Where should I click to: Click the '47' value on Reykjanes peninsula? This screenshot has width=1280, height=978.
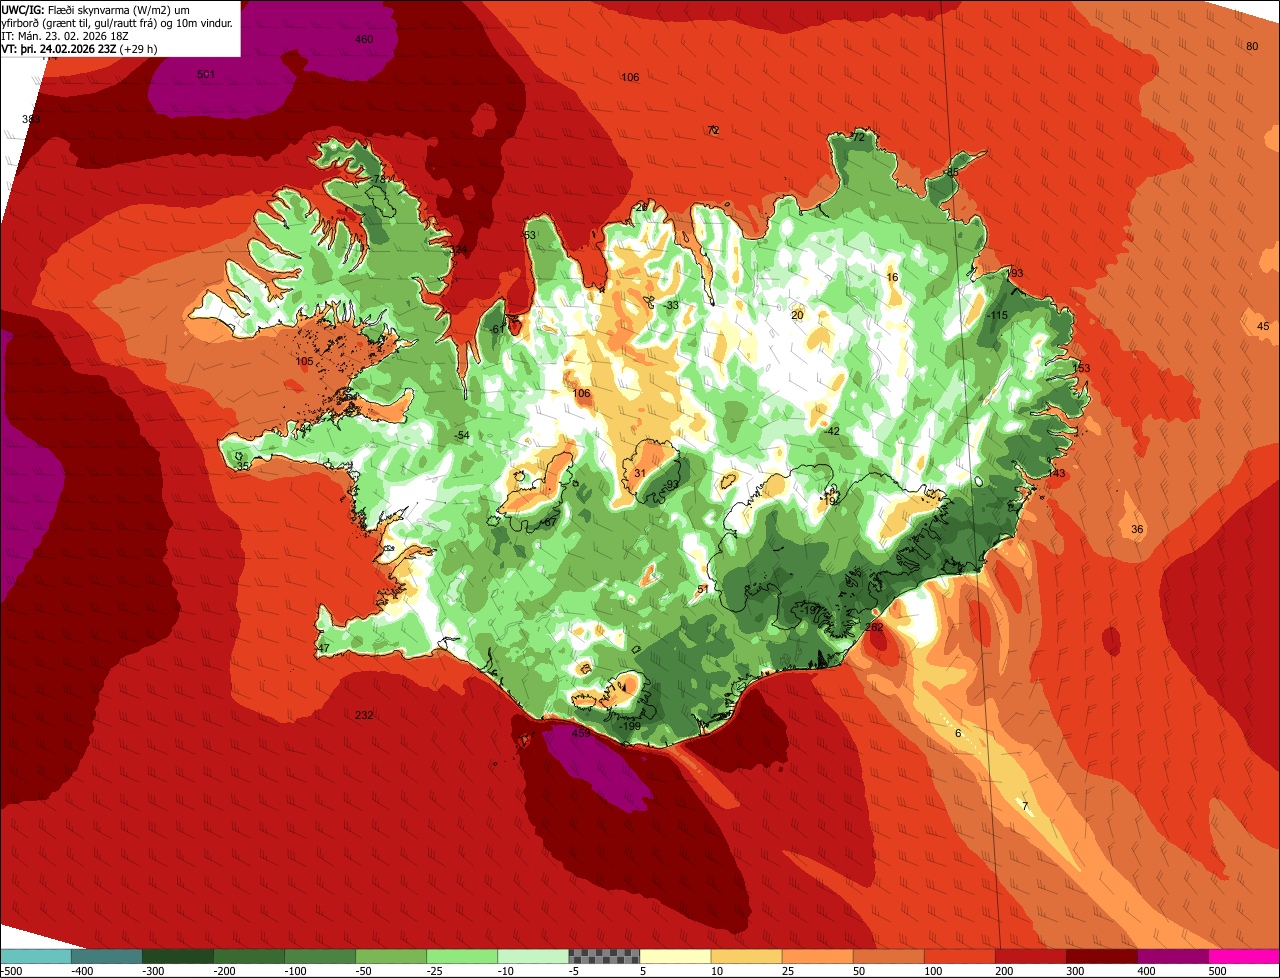tap(323, 649)
